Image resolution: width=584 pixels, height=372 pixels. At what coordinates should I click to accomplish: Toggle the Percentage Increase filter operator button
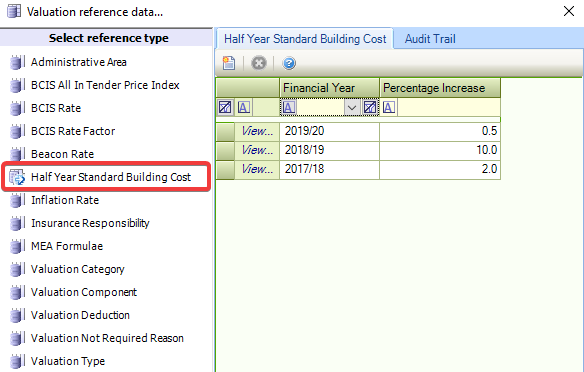click(388, 107)
